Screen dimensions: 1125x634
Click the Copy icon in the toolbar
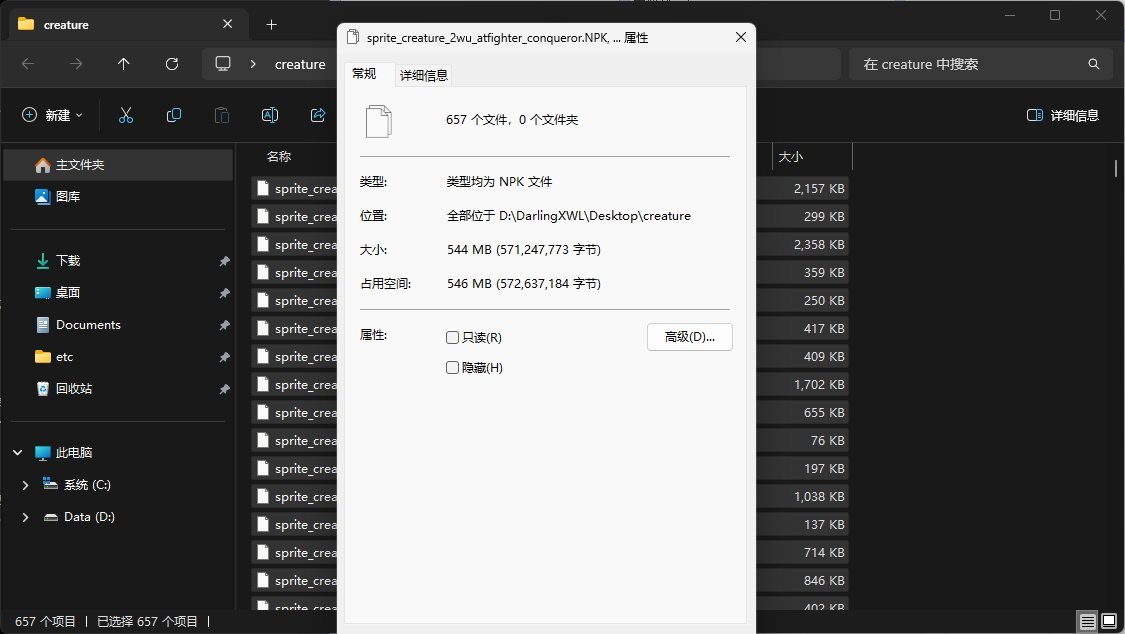(x=173, y=115)
